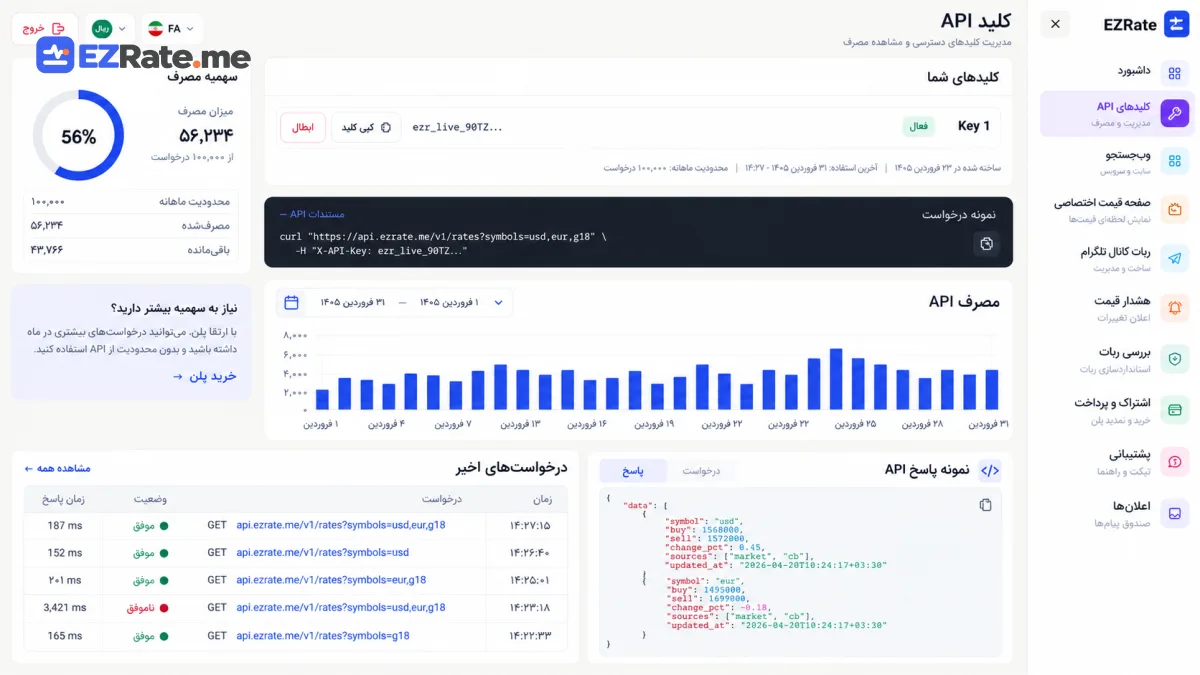Switch to the پاسخ response tab
Image resolution: width=1200 pixels, height=675 pixels.
click(x=634, y=470)
